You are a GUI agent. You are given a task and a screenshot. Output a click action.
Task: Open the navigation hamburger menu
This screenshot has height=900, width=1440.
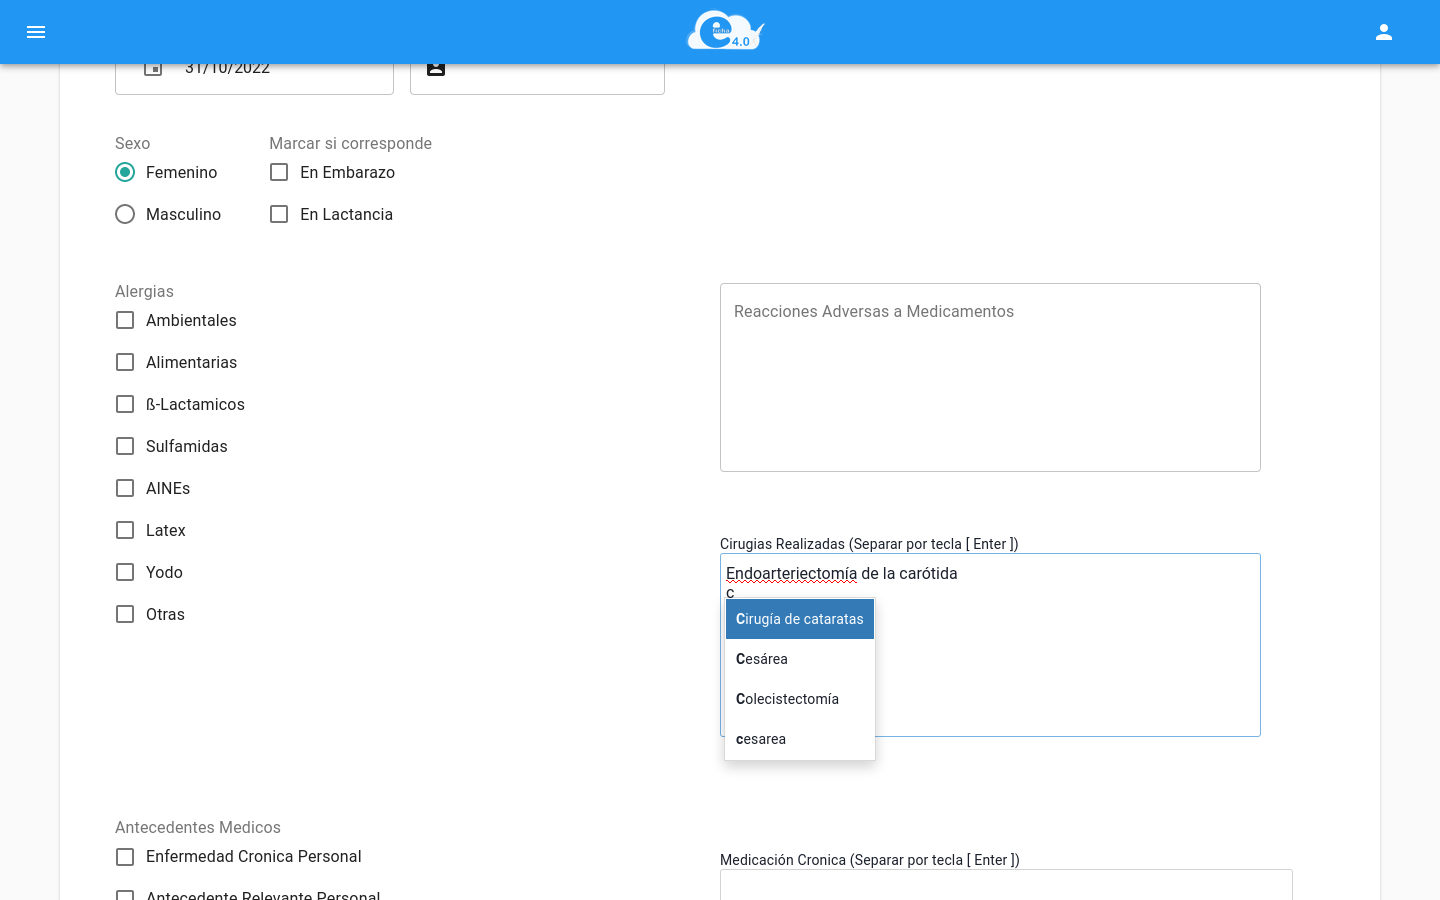[36, 32]
